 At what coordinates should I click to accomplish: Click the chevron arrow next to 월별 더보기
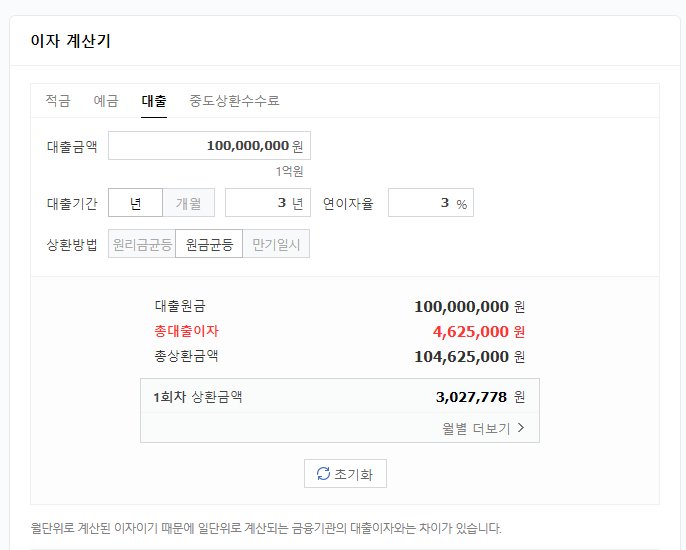click(521, 427)
